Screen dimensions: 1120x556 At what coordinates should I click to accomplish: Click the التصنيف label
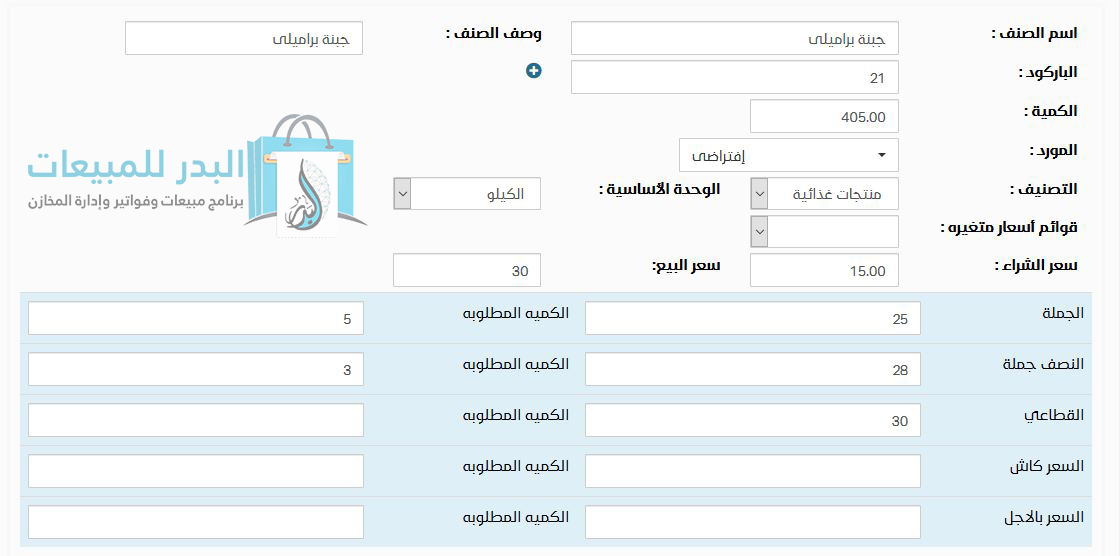(x=1044, y=189)
